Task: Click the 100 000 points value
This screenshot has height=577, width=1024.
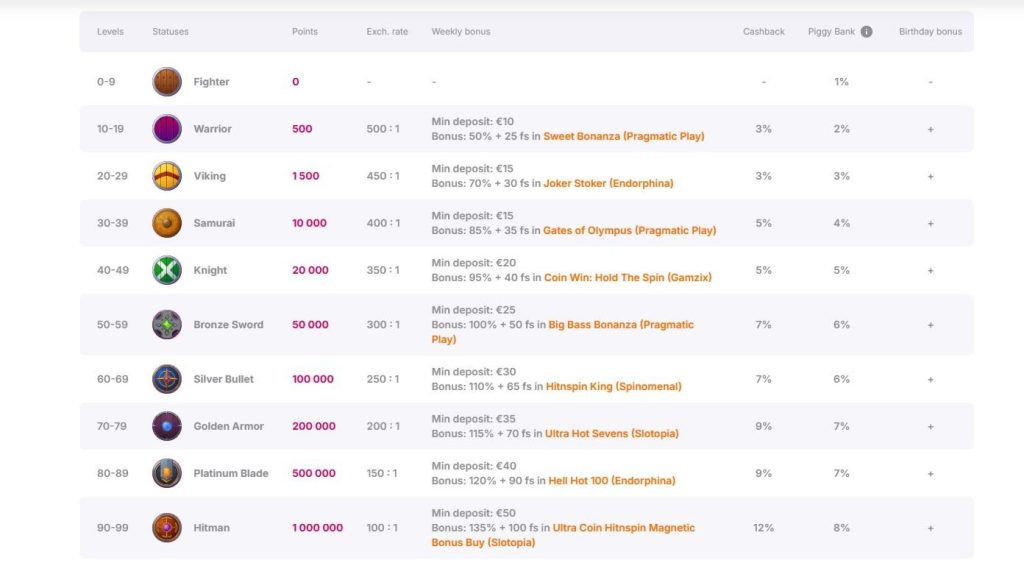Action: click(x=313, y=379)
